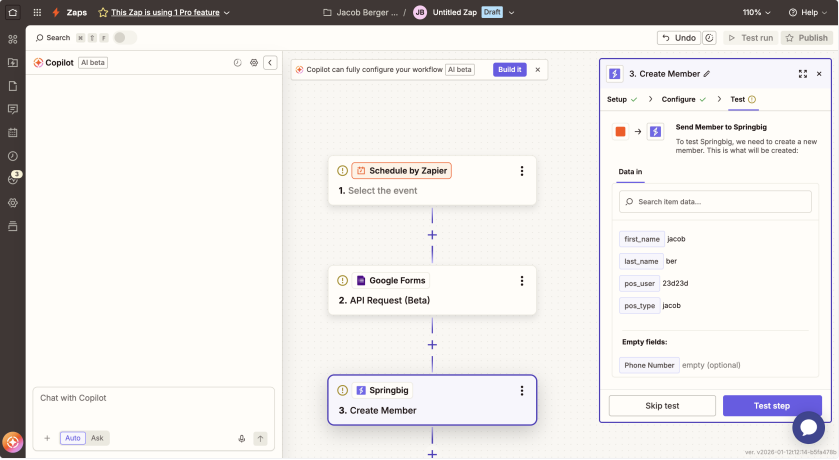This screenshot has height=460, width=839.
Task: Open the calendar sidebar icon
Action: [13, 133]
